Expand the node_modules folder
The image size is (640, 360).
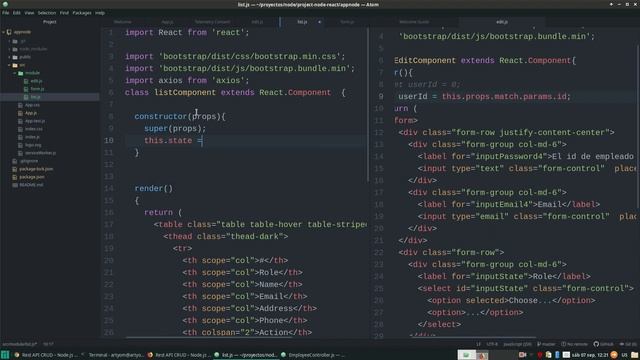tap(9, 49)
